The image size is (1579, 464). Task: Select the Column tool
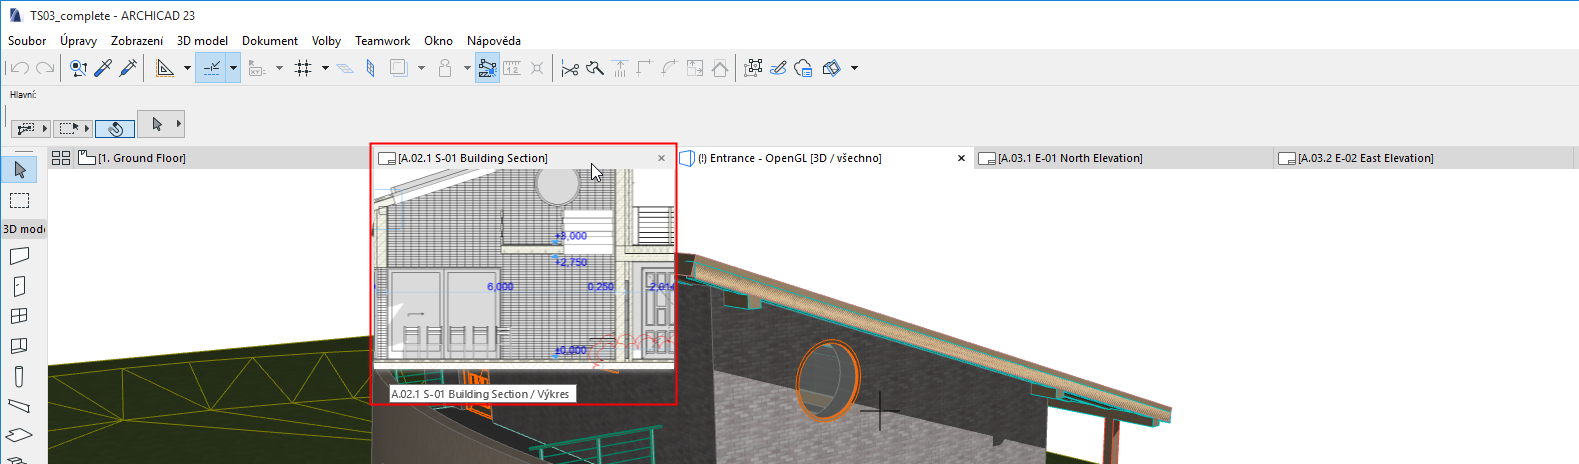19,377
